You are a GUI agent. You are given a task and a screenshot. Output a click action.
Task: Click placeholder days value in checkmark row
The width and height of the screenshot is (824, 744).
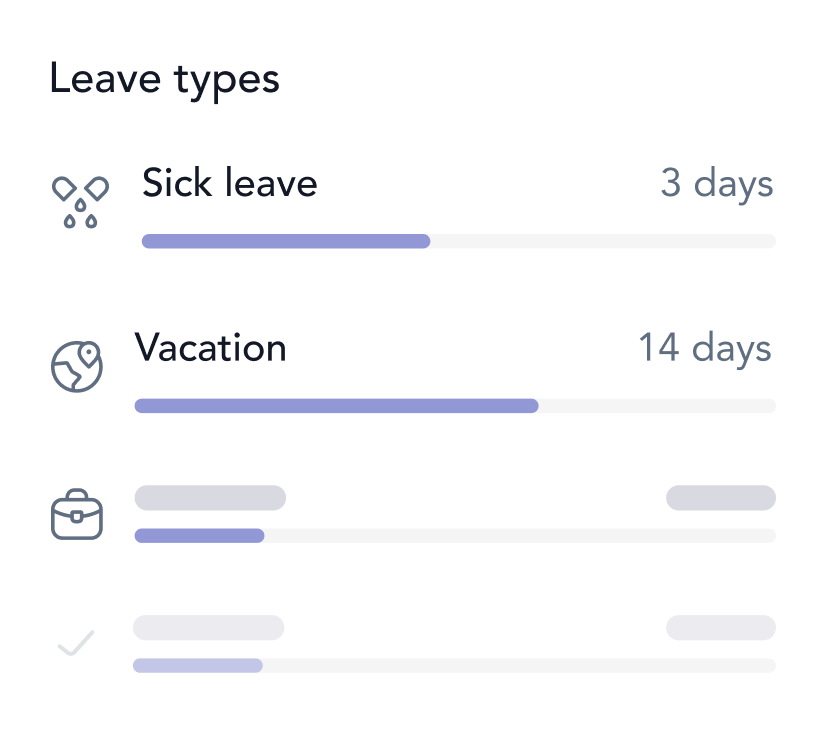pyautogui.click(x=721, y=627)
